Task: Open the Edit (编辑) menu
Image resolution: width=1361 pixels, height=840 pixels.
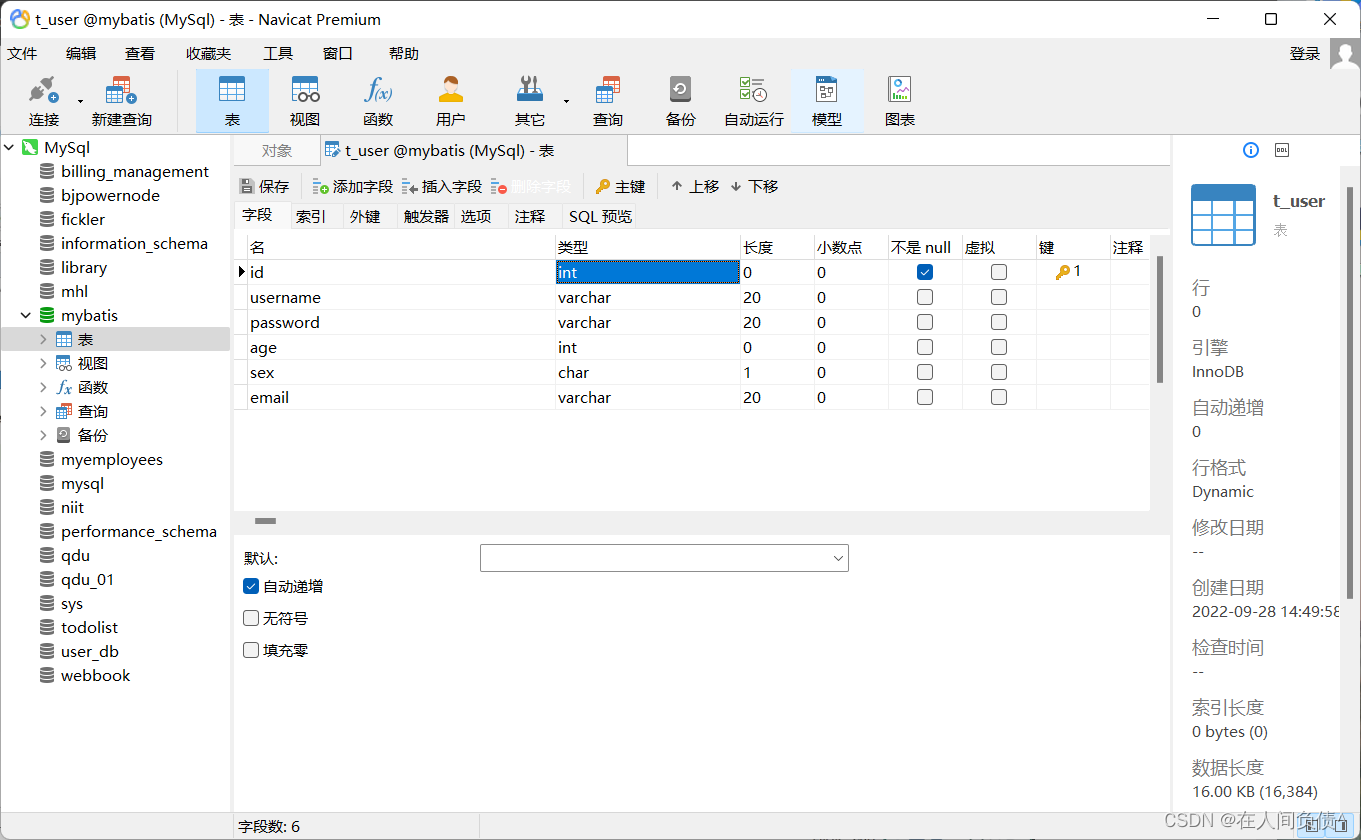Action: point(81,54)
